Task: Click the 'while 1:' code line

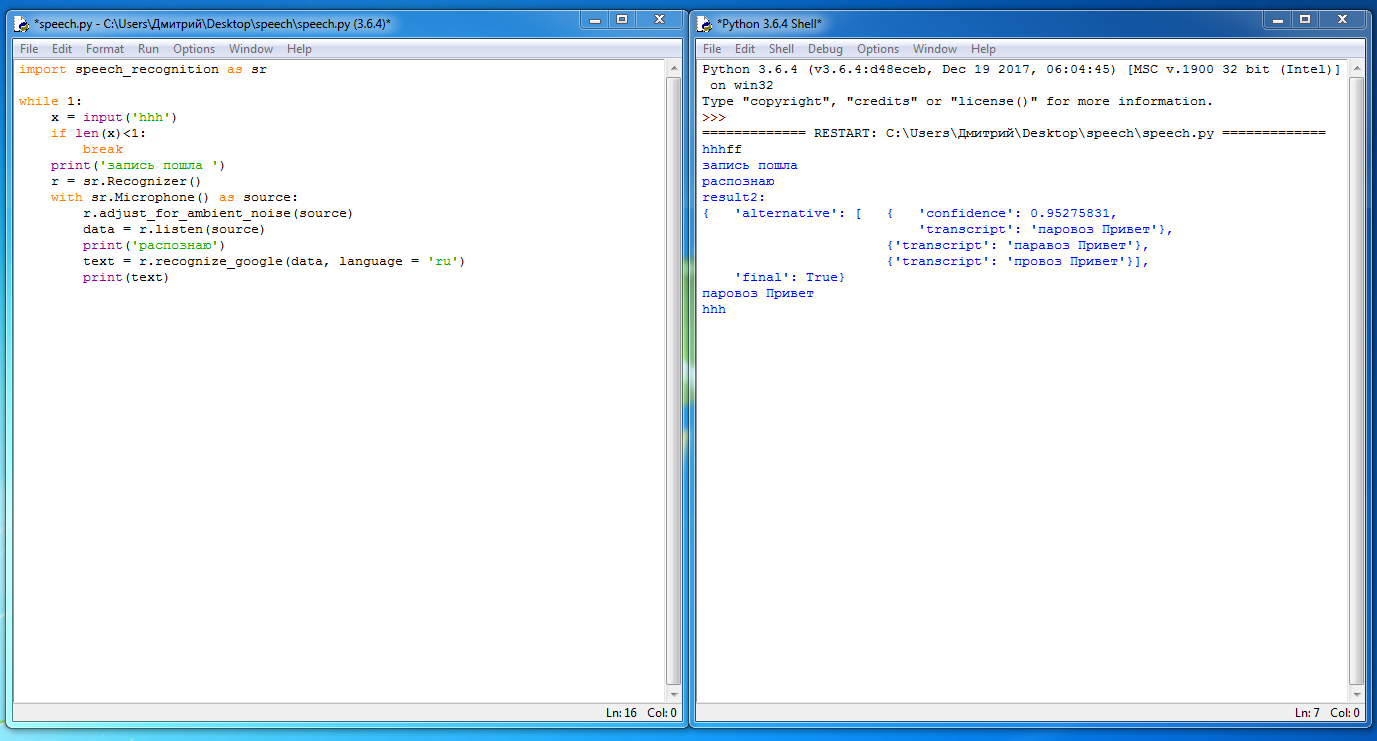Action: coord(51,102)
